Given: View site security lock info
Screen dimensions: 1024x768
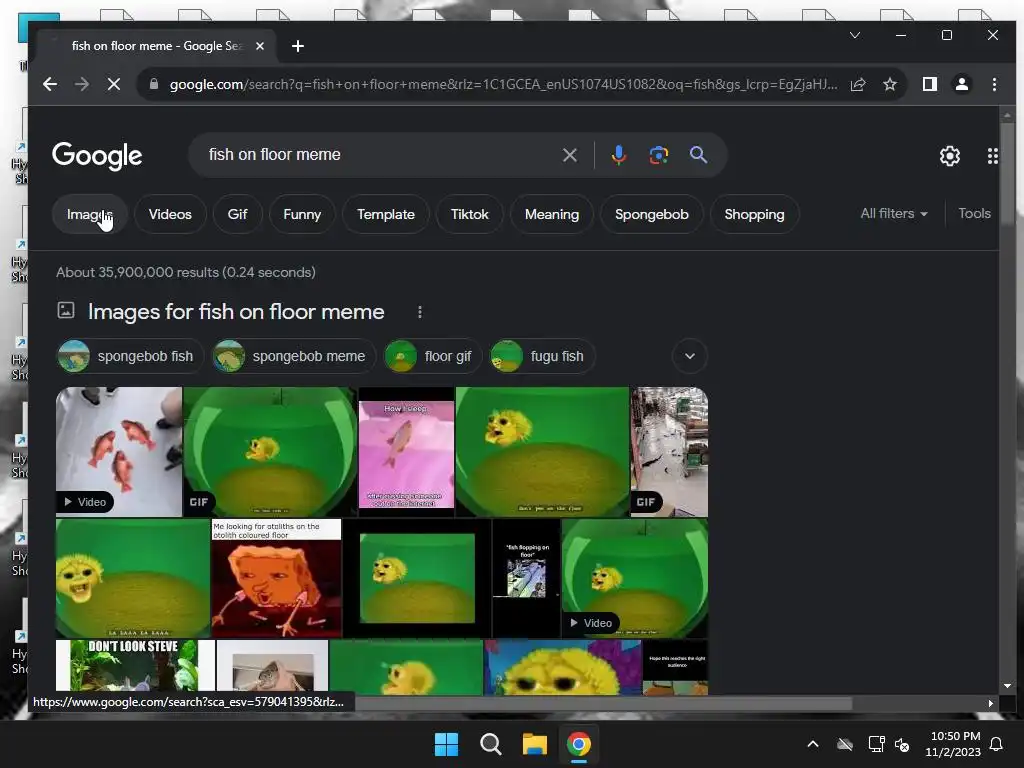Looking at the screenshot, I should (x=153, y=84).
